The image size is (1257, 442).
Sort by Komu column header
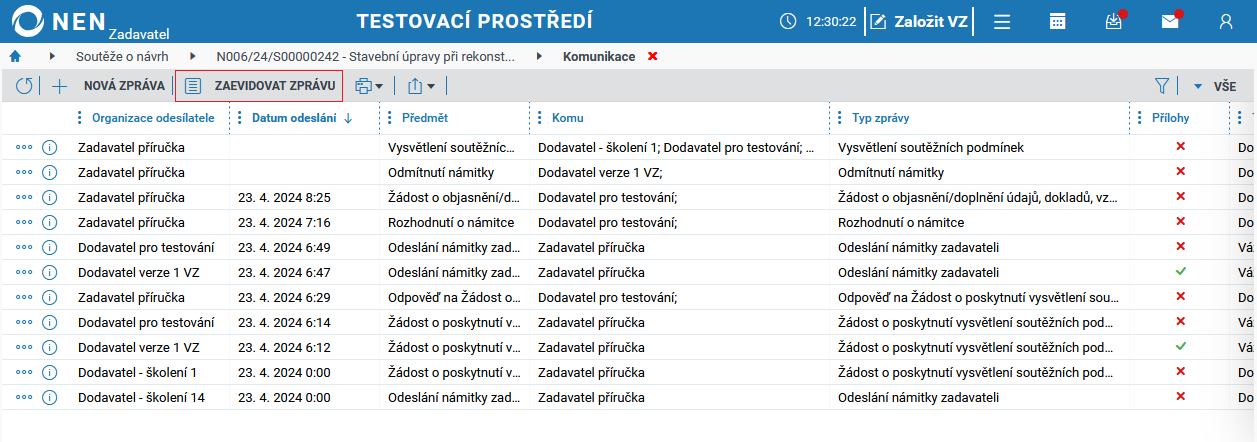pos(567,118)
